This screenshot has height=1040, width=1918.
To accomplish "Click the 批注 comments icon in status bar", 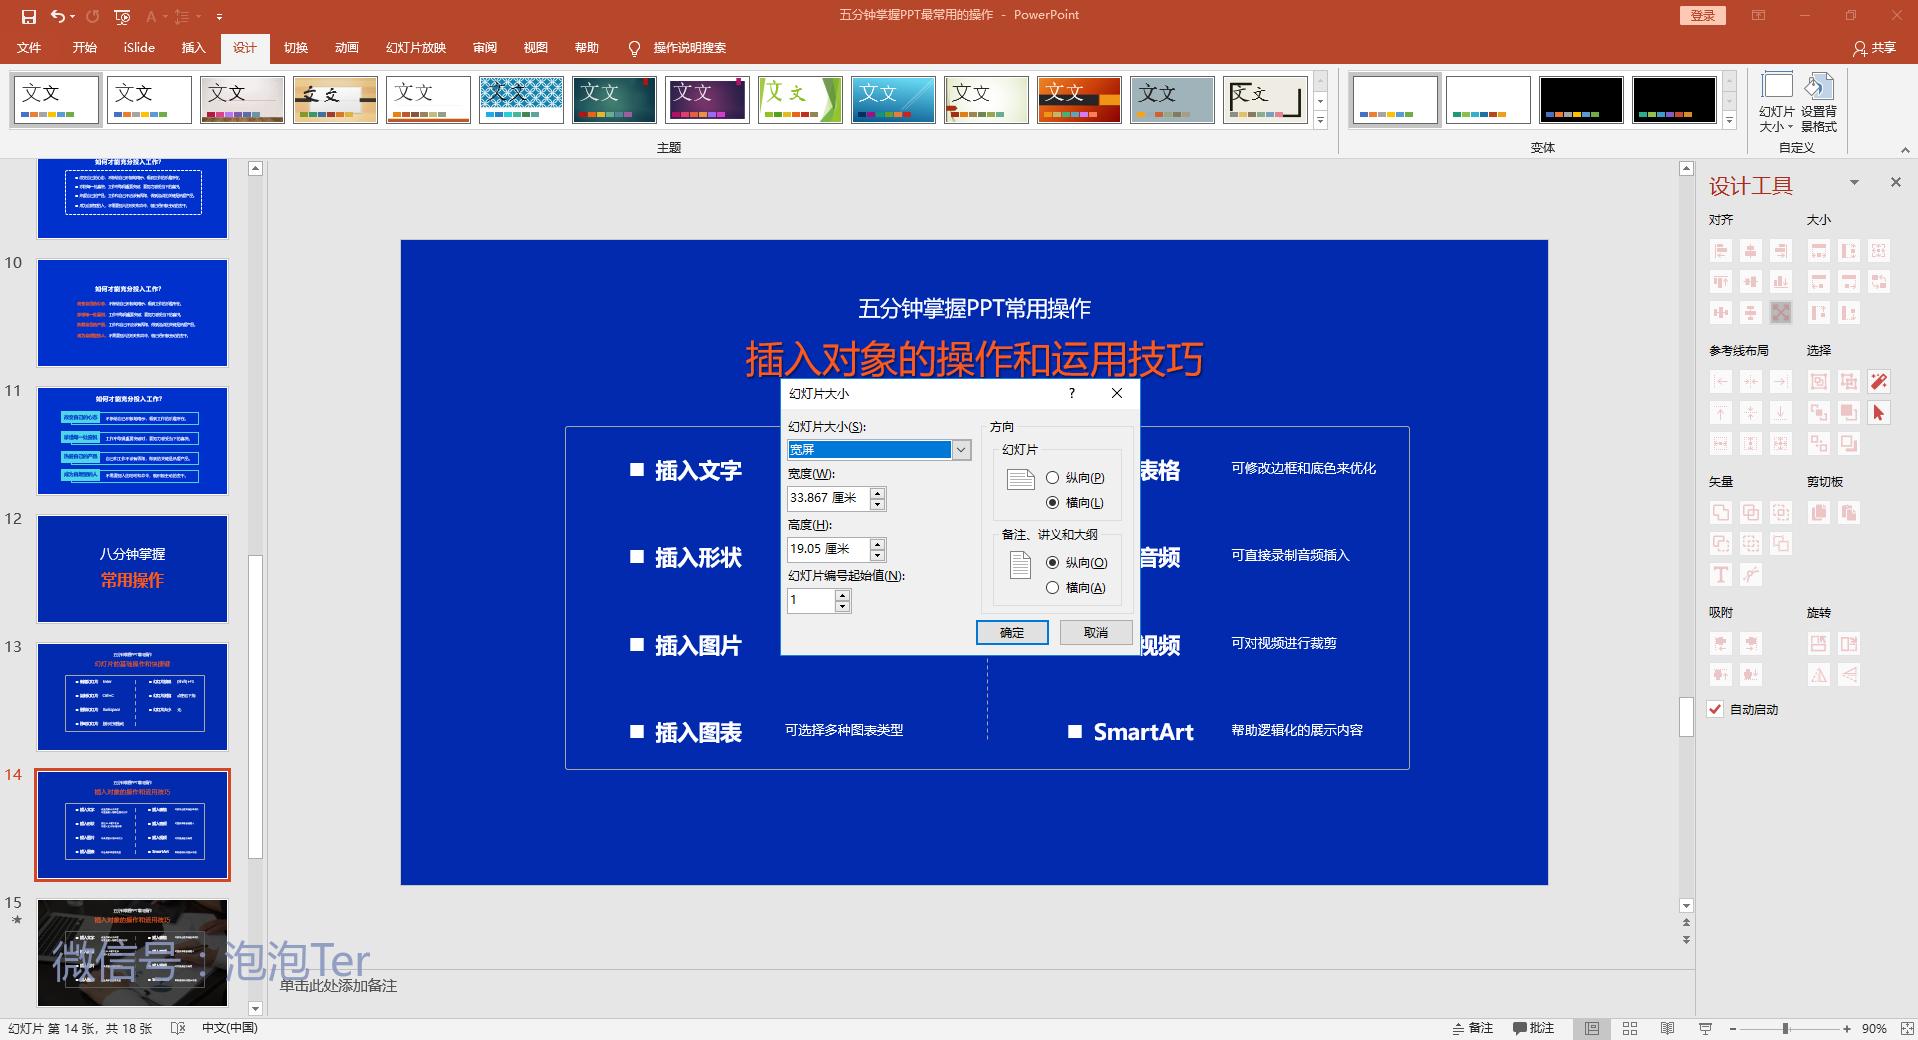I will coord(1533,1028).
